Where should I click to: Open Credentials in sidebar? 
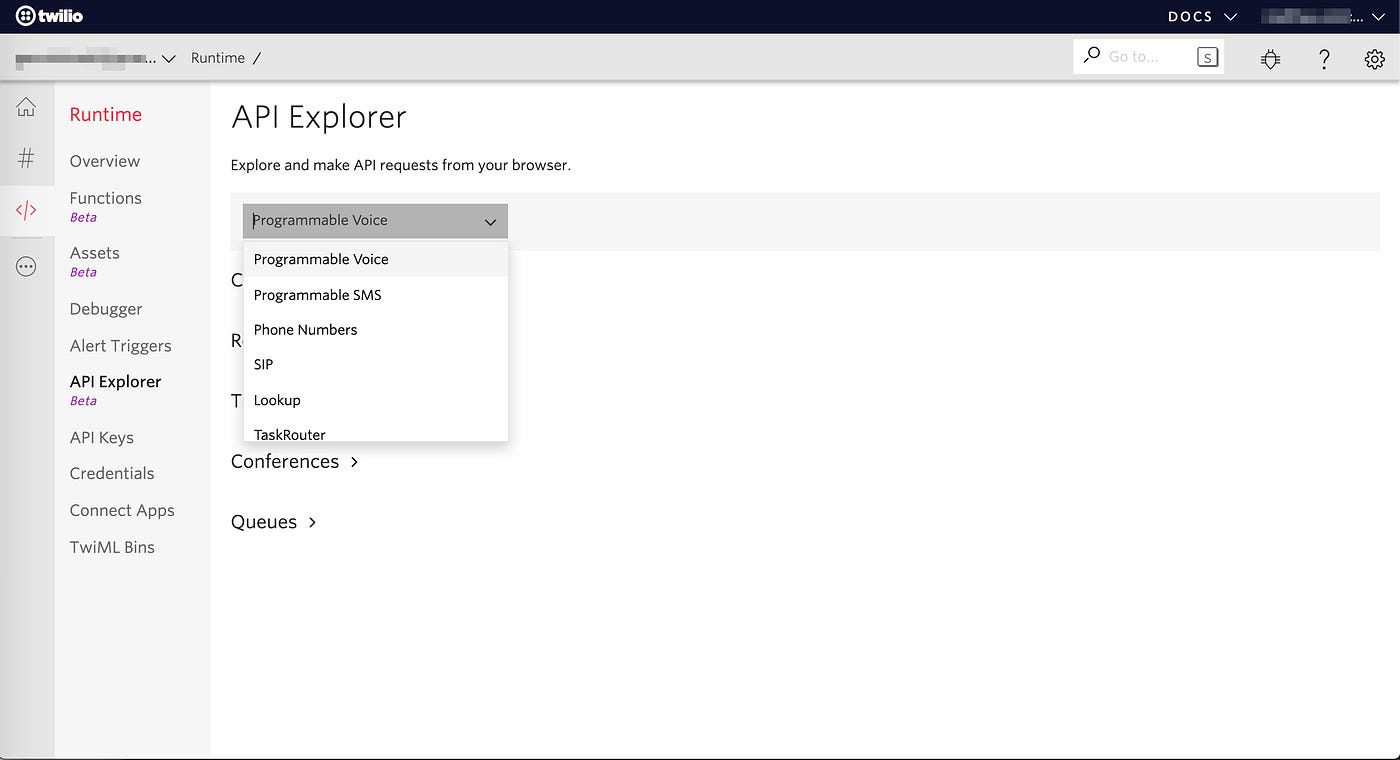tap(112, 474)
